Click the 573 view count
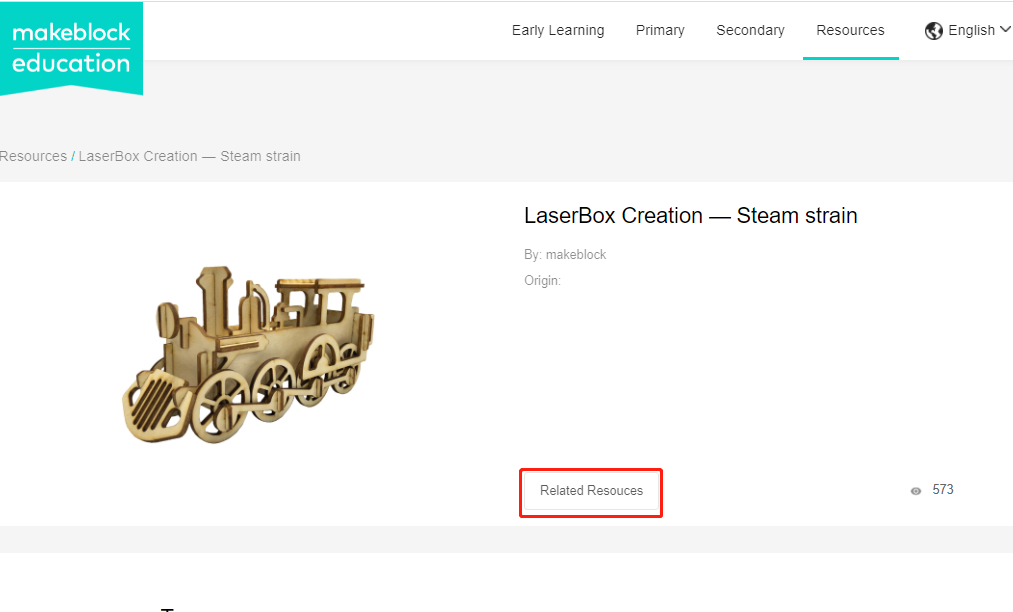Screen dimensions: 1013x612 [942, 490]
